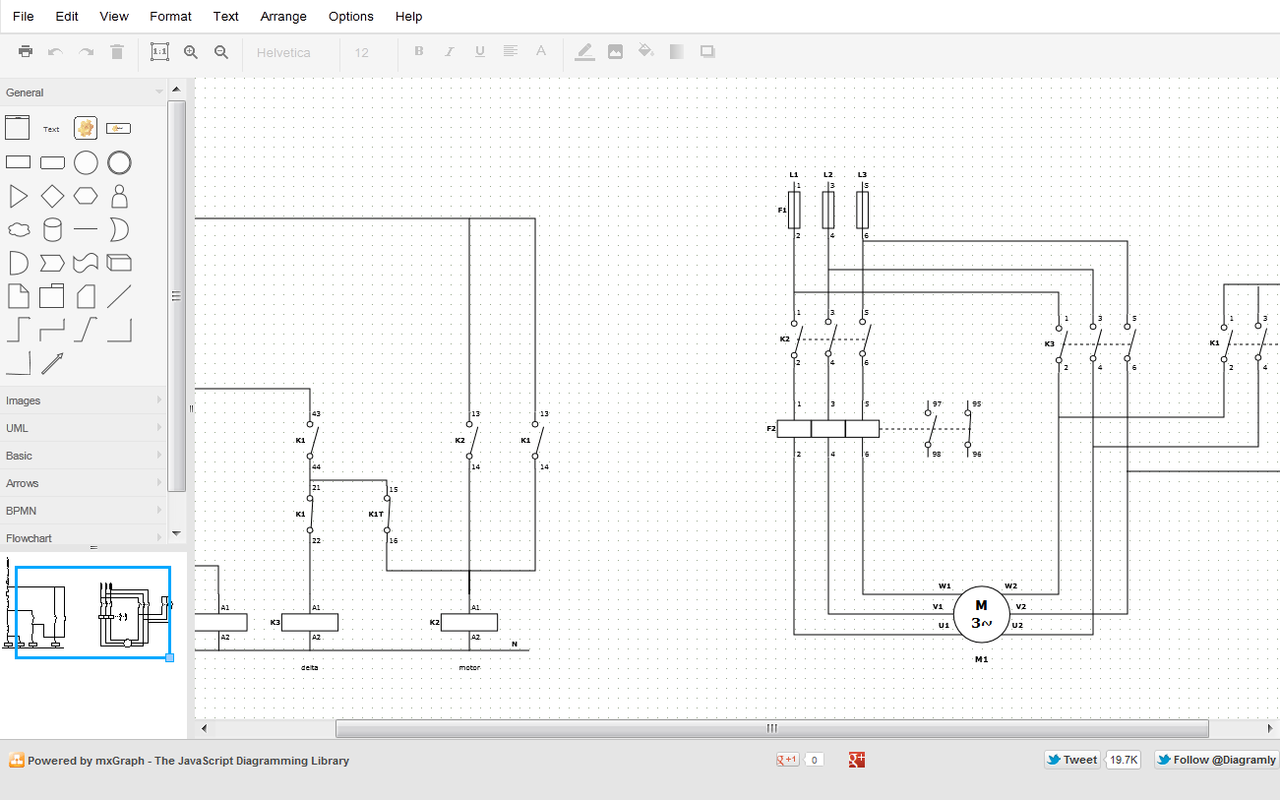
Task: Toggle bold text formatting
Action: (419, 51)
